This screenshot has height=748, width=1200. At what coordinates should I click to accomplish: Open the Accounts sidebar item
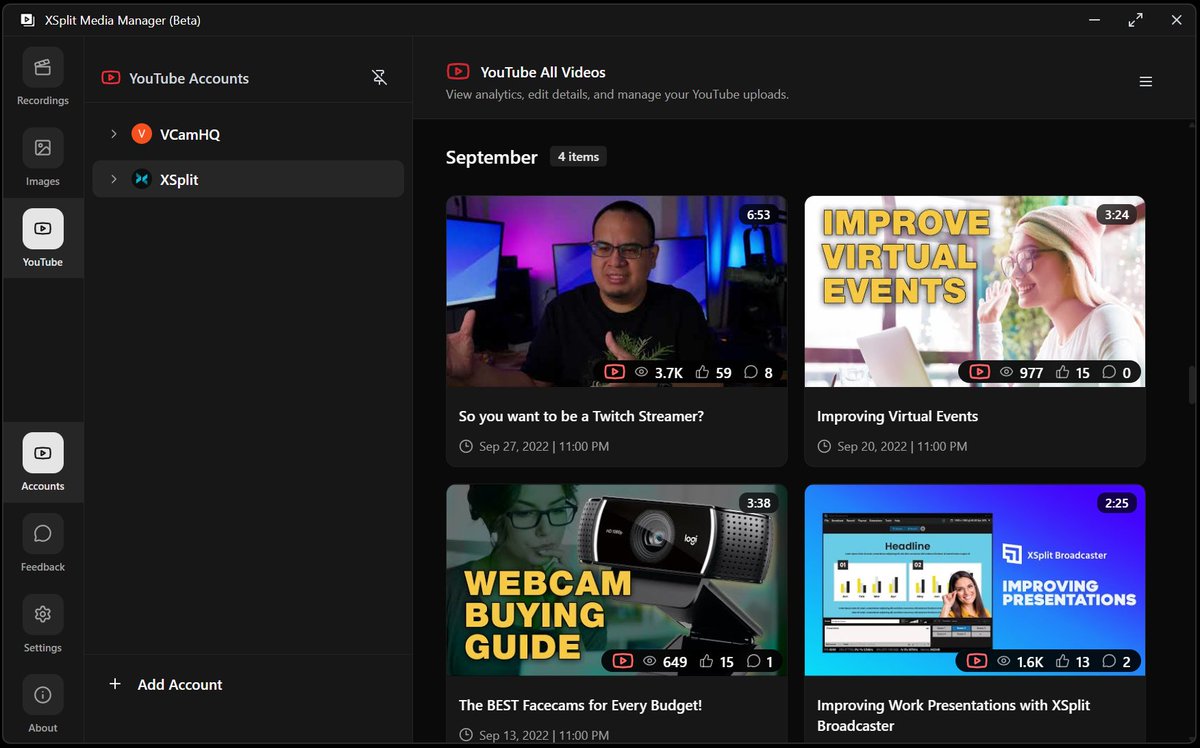tap(43, 462)
